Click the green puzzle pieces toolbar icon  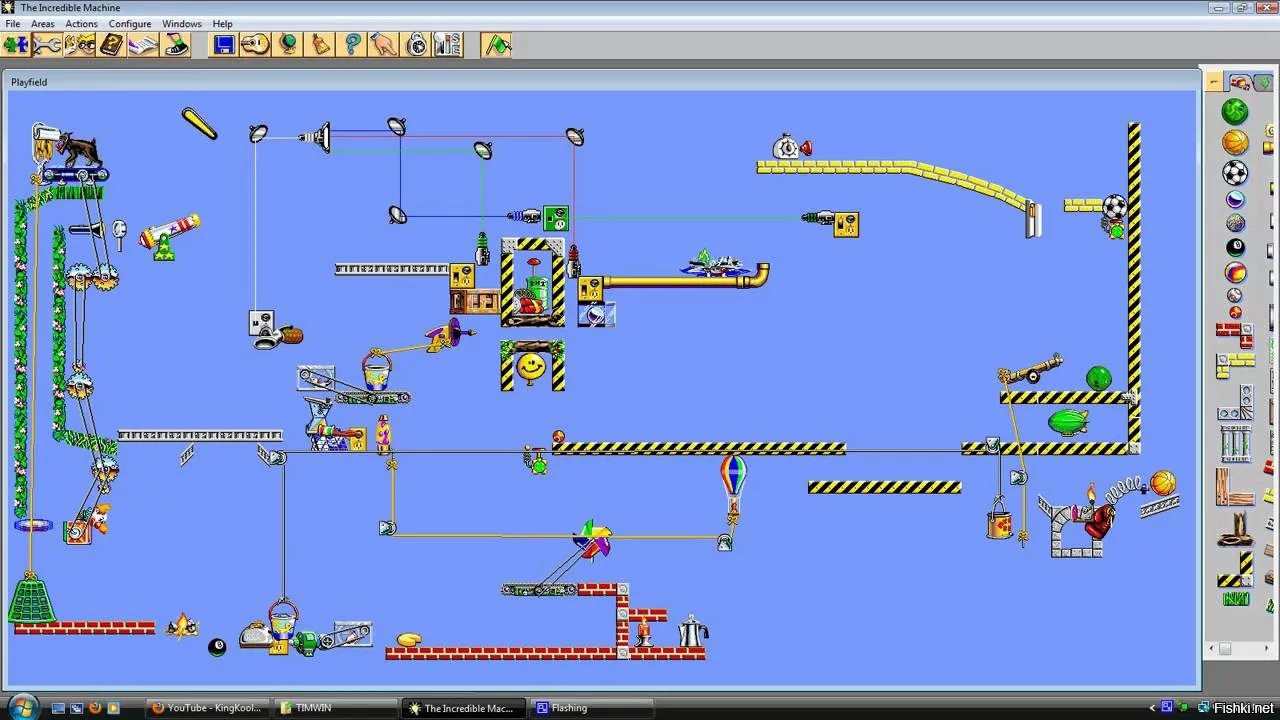point(16,45)
